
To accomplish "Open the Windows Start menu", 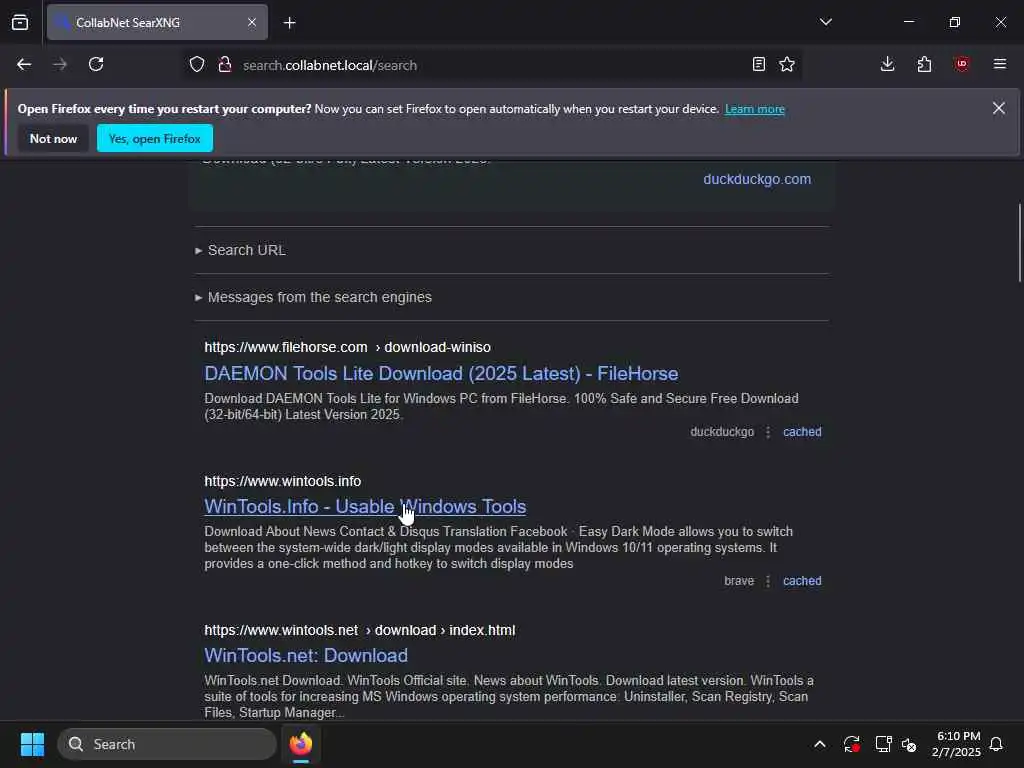I will [x=32, y=744].
